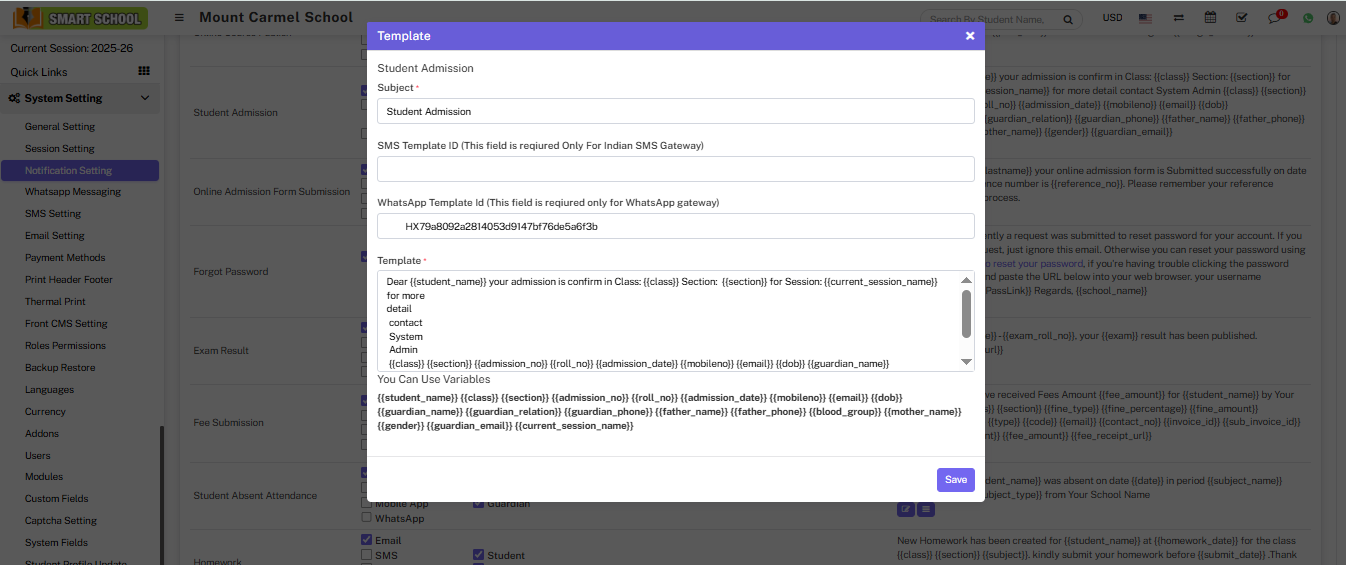Open the calendar icon in header
The image size is (1346, 565).
[1210, 18]
